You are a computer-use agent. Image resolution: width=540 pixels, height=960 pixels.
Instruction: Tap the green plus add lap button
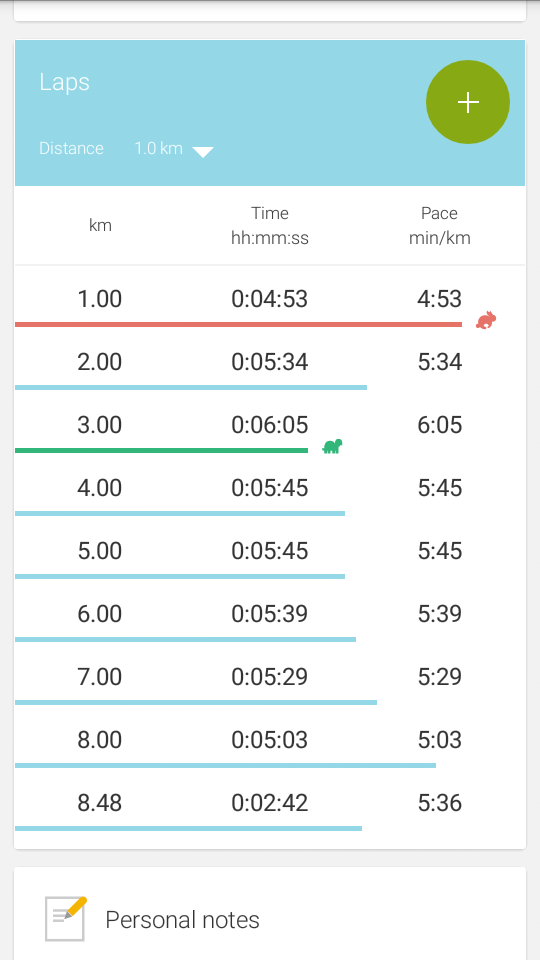point(468,102)
